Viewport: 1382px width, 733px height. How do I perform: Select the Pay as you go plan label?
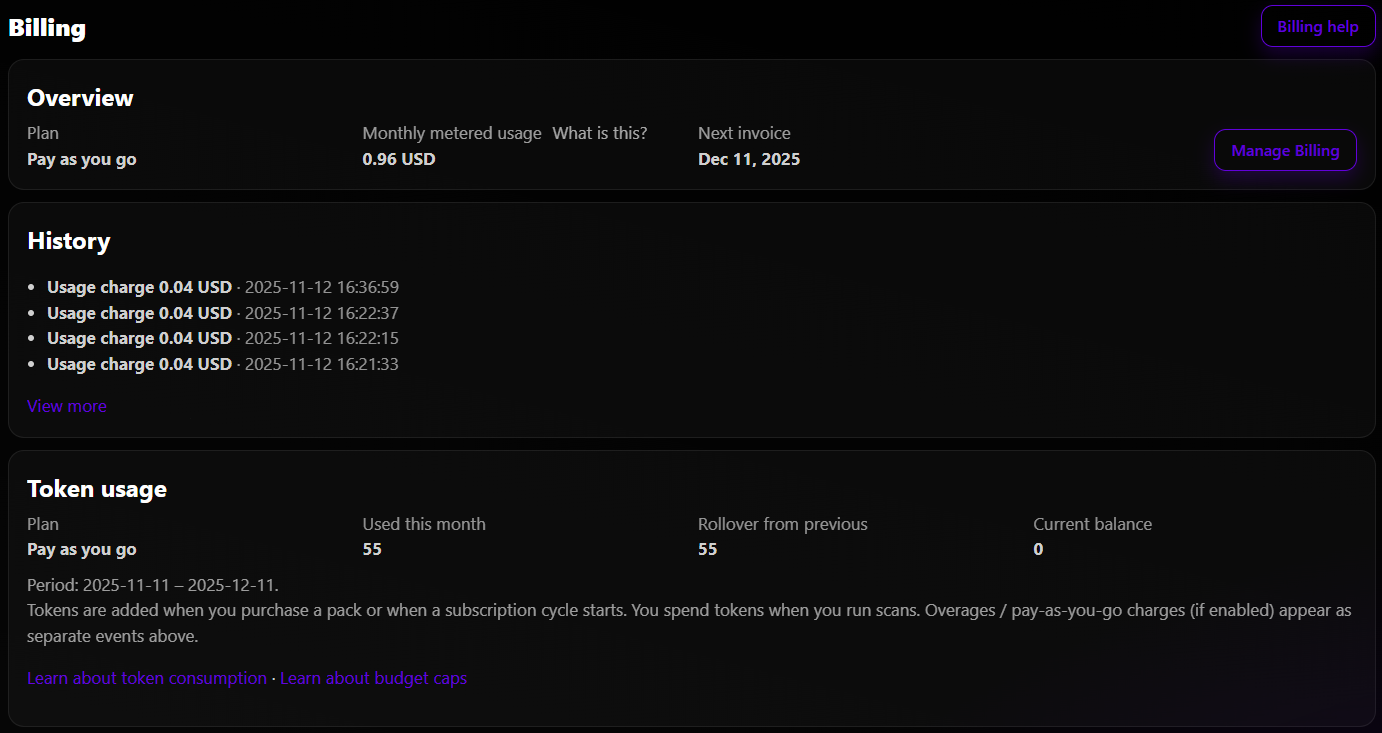click(x=81, y=158)
